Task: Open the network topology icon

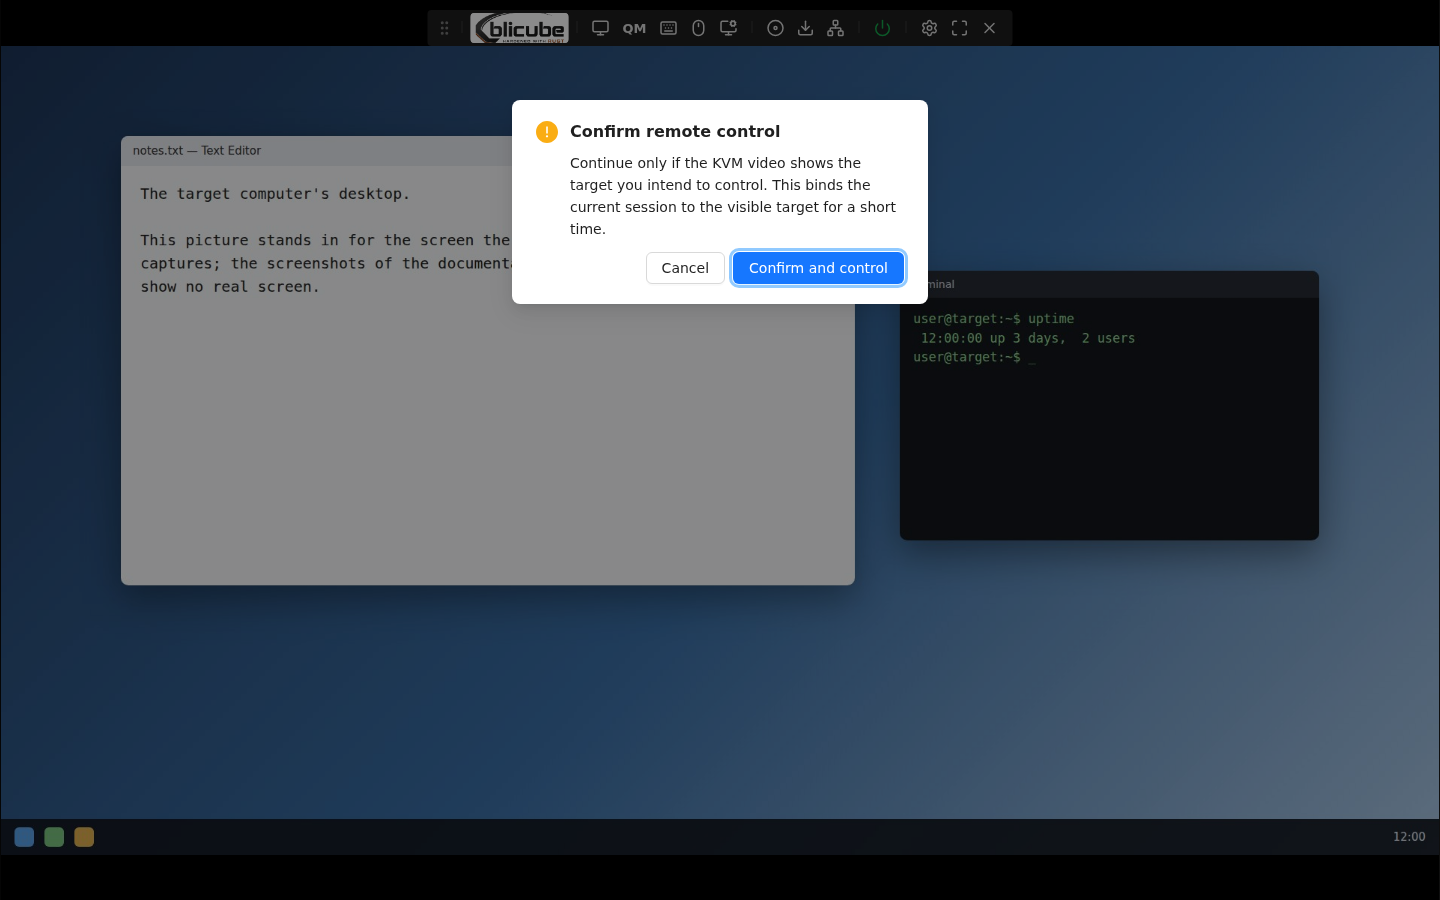Action: pyautogui.click(x=835, y=28)
